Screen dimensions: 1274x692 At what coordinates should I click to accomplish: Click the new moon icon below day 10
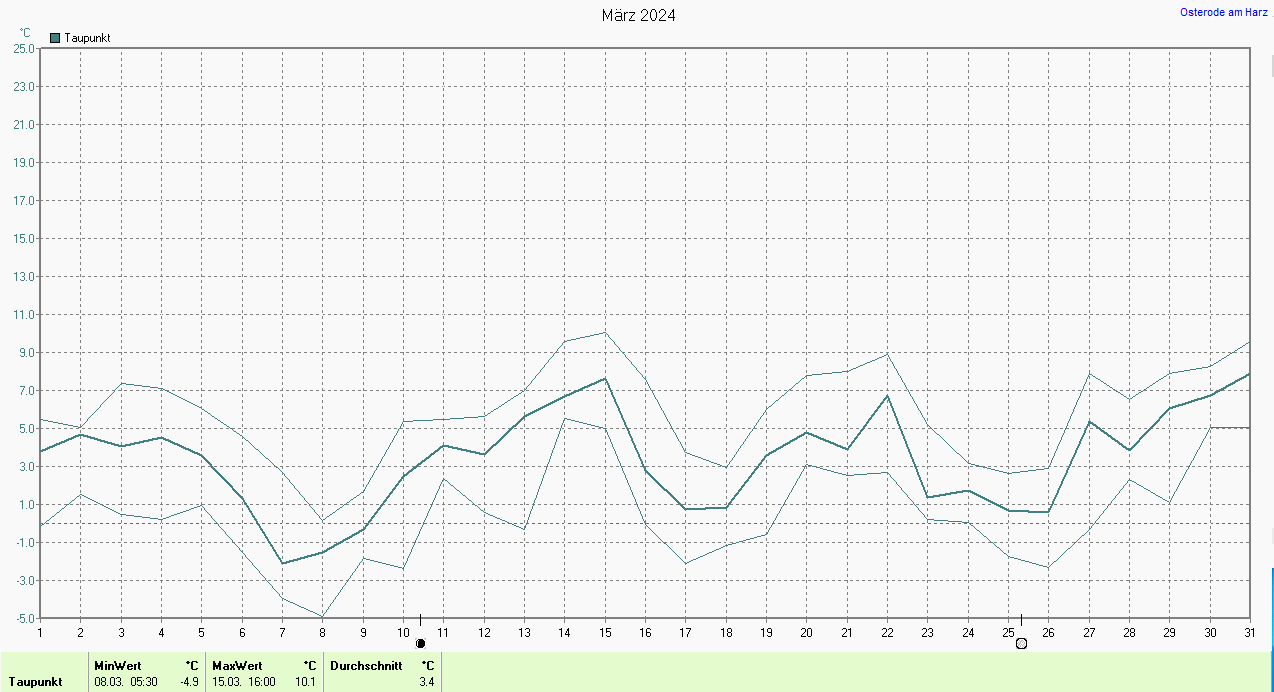(420, 643)
